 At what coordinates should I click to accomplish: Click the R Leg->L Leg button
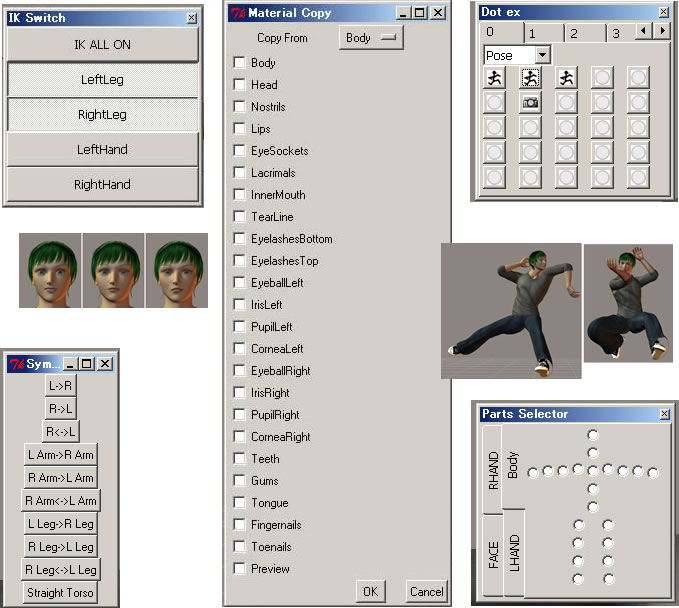[x=61, y=546]
